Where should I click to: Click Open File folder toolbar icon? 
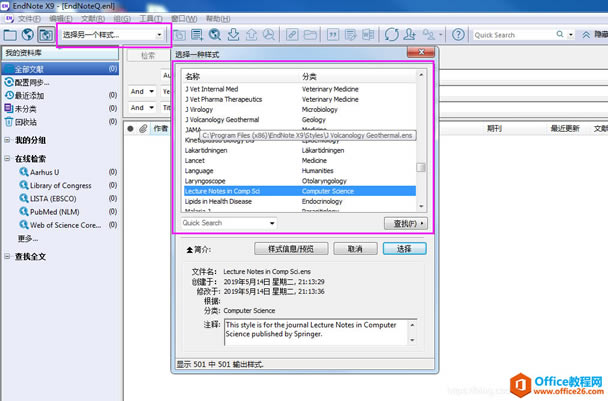pos(310,35)
